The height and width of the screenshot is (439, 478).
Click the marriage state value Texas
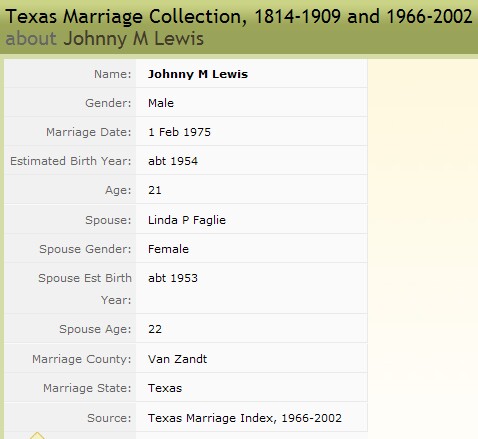(x=165, y=388)
